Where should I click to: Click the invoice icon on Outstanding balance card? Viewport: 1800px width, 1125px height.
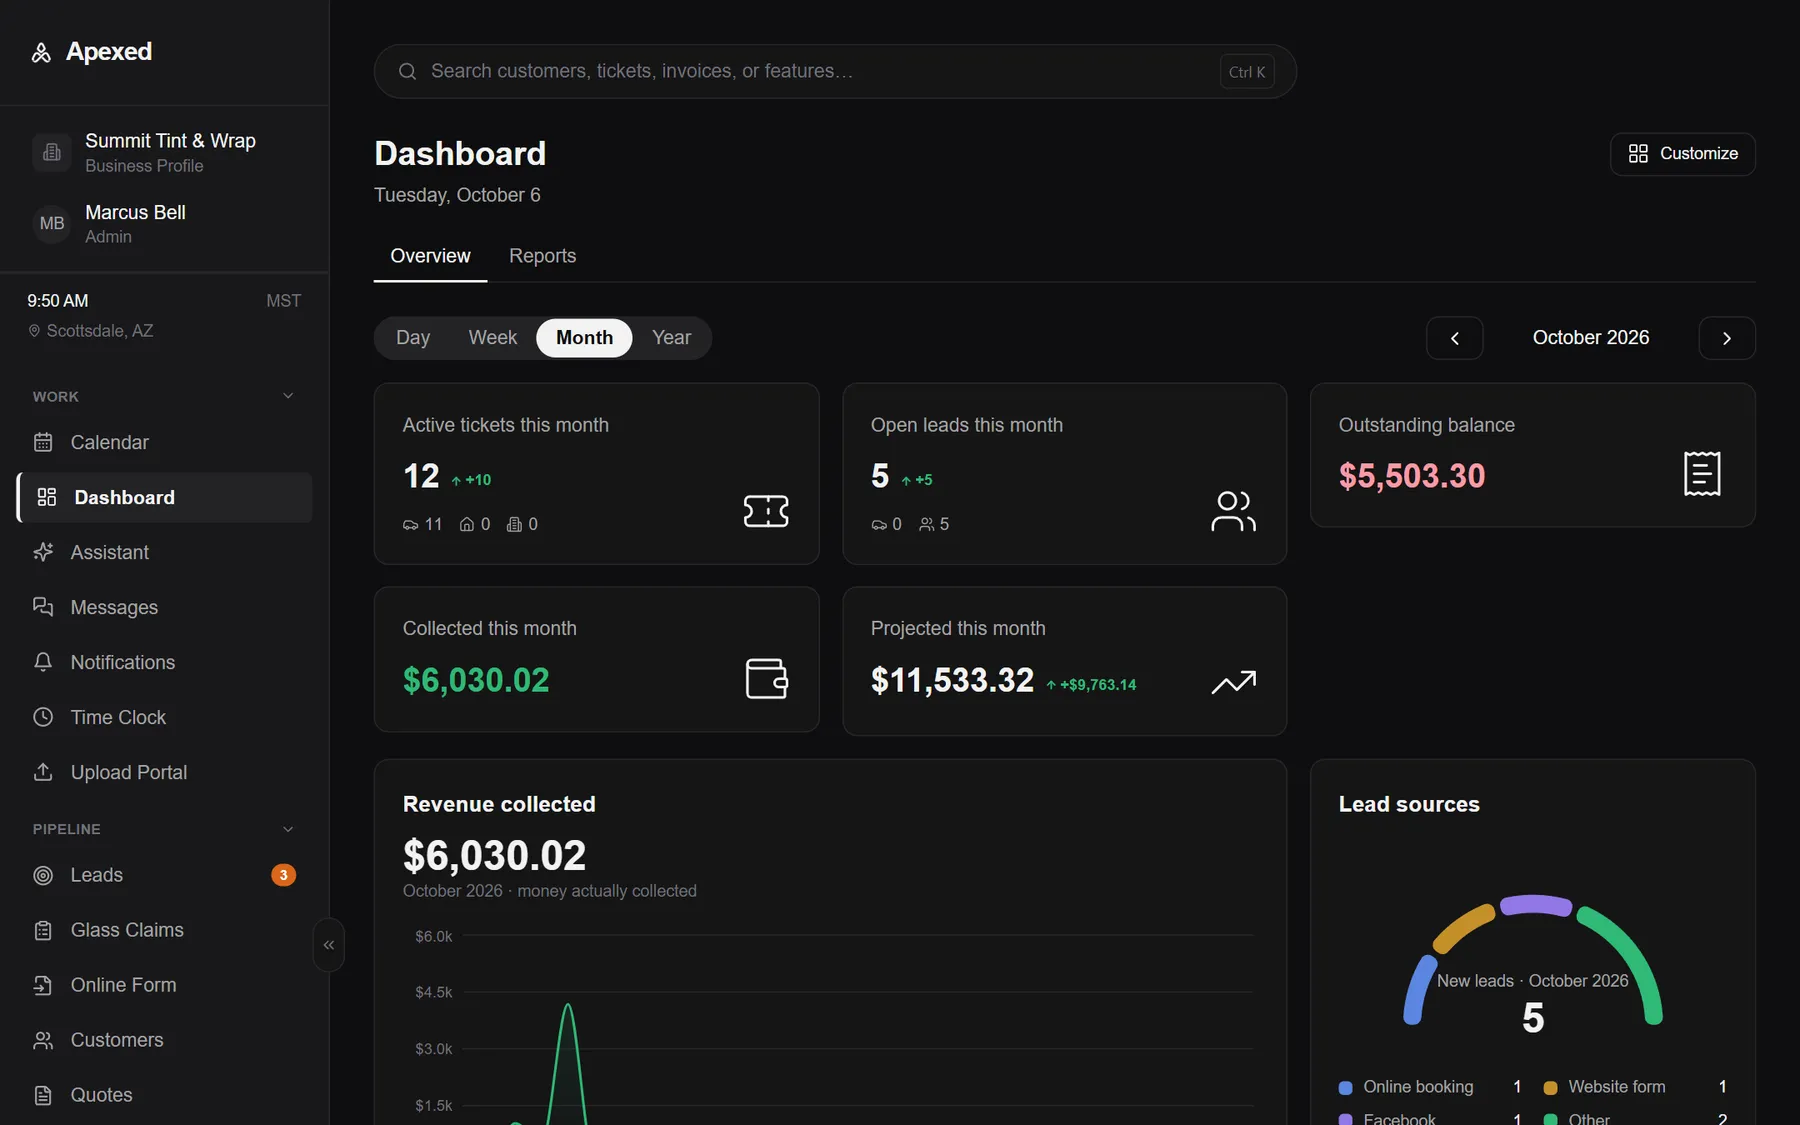coord(1702,474)
